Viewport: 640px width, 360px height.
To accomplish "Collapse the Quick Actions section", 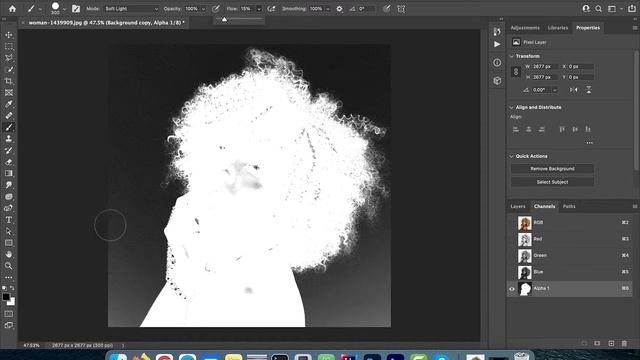I will click(511, 156).
